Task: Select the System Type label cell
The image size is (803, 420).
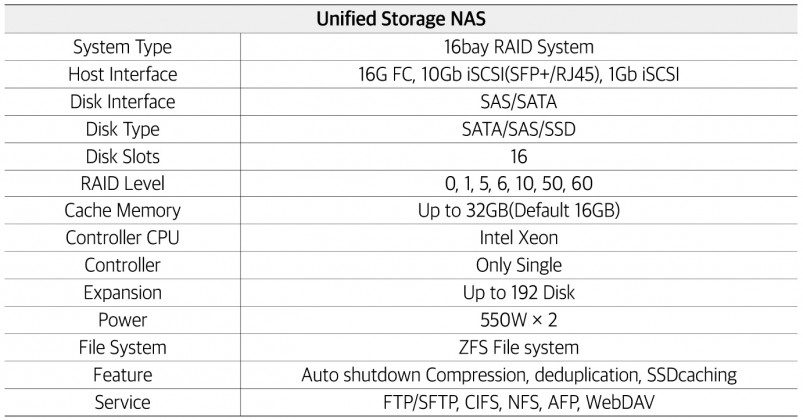Action: click(122, 47)
